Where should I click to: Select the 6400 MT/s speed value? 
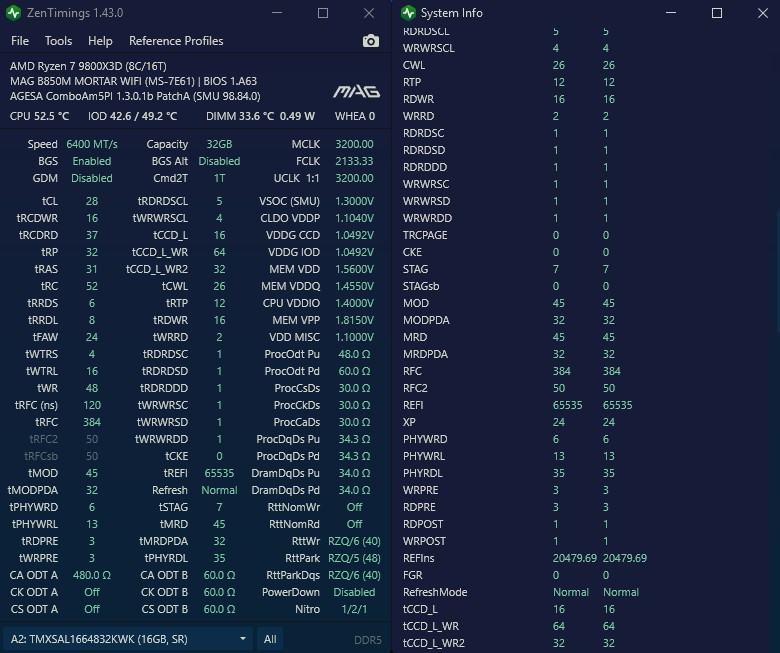click(x=92, y=144)
